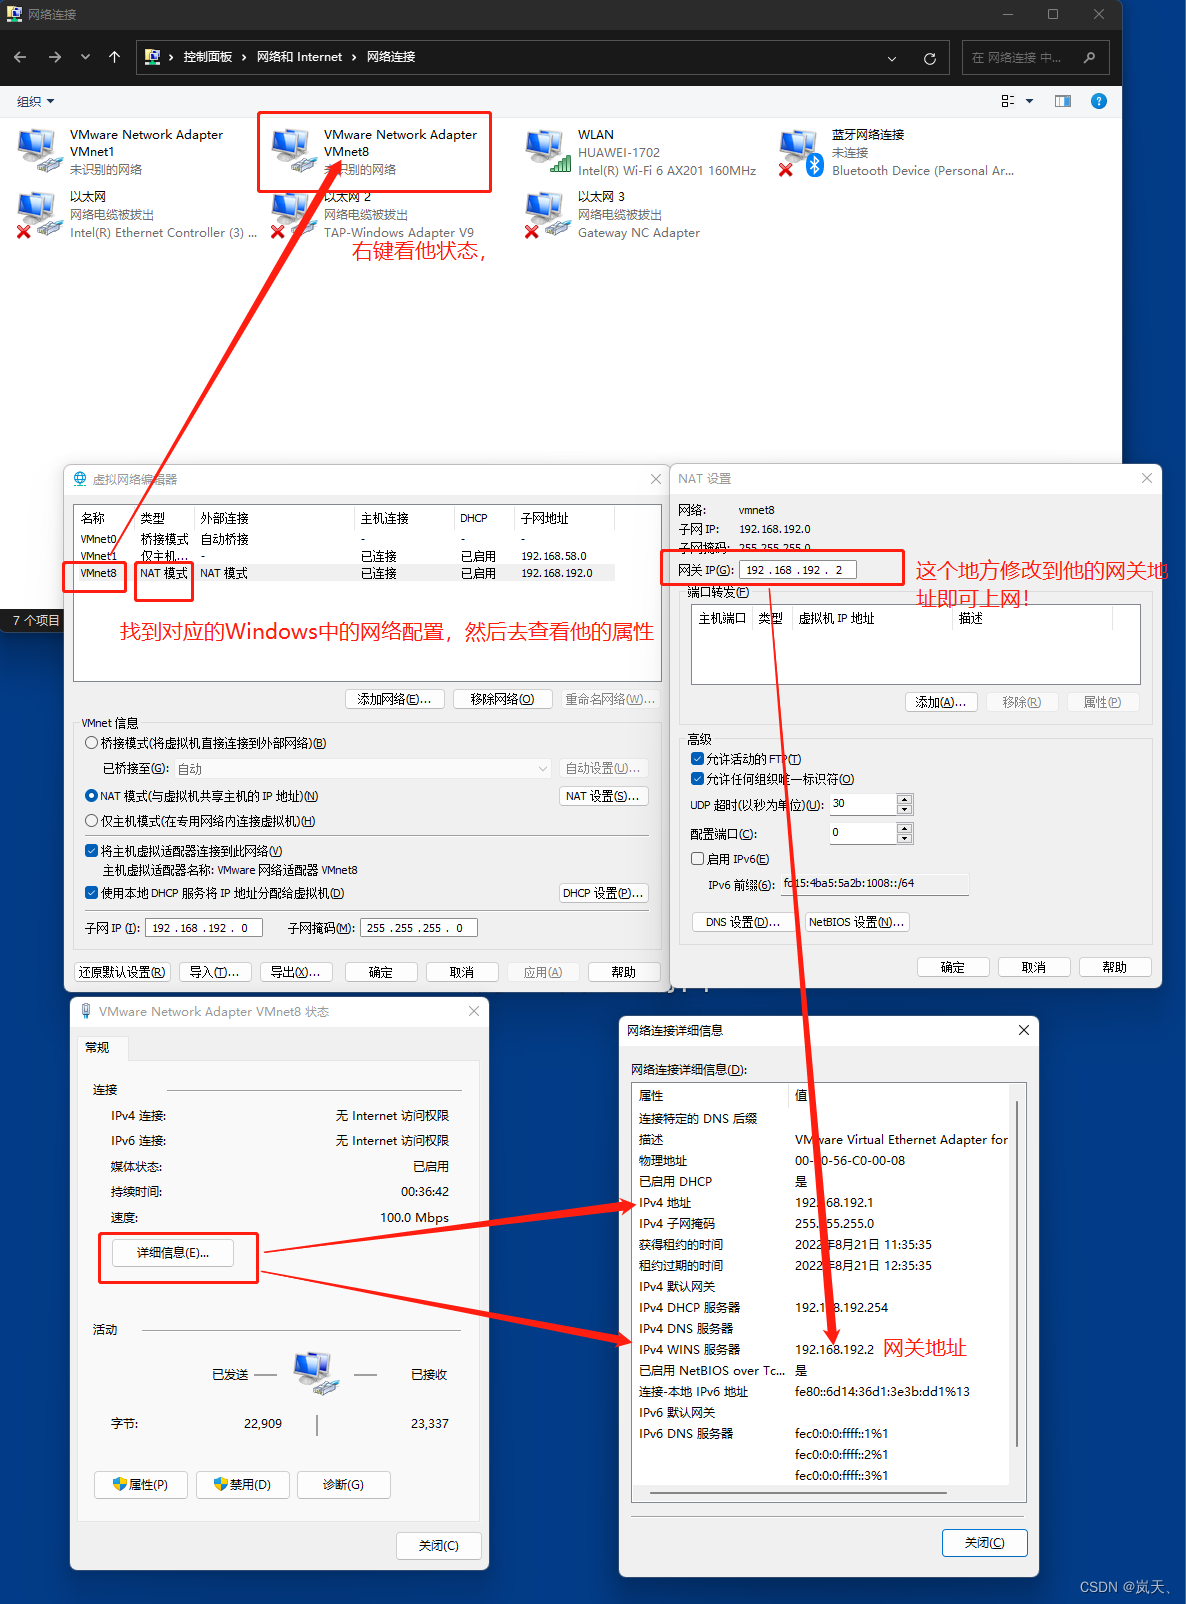Toggle 启用 IPv6 checkbox

point(698,859)
